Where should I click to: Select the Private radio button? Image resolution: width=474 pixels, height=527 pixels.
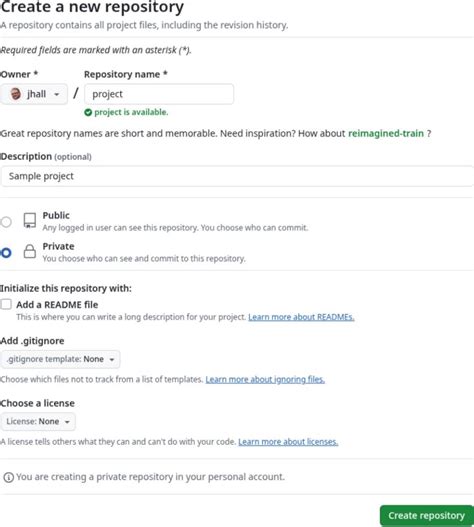click(6, 253)
